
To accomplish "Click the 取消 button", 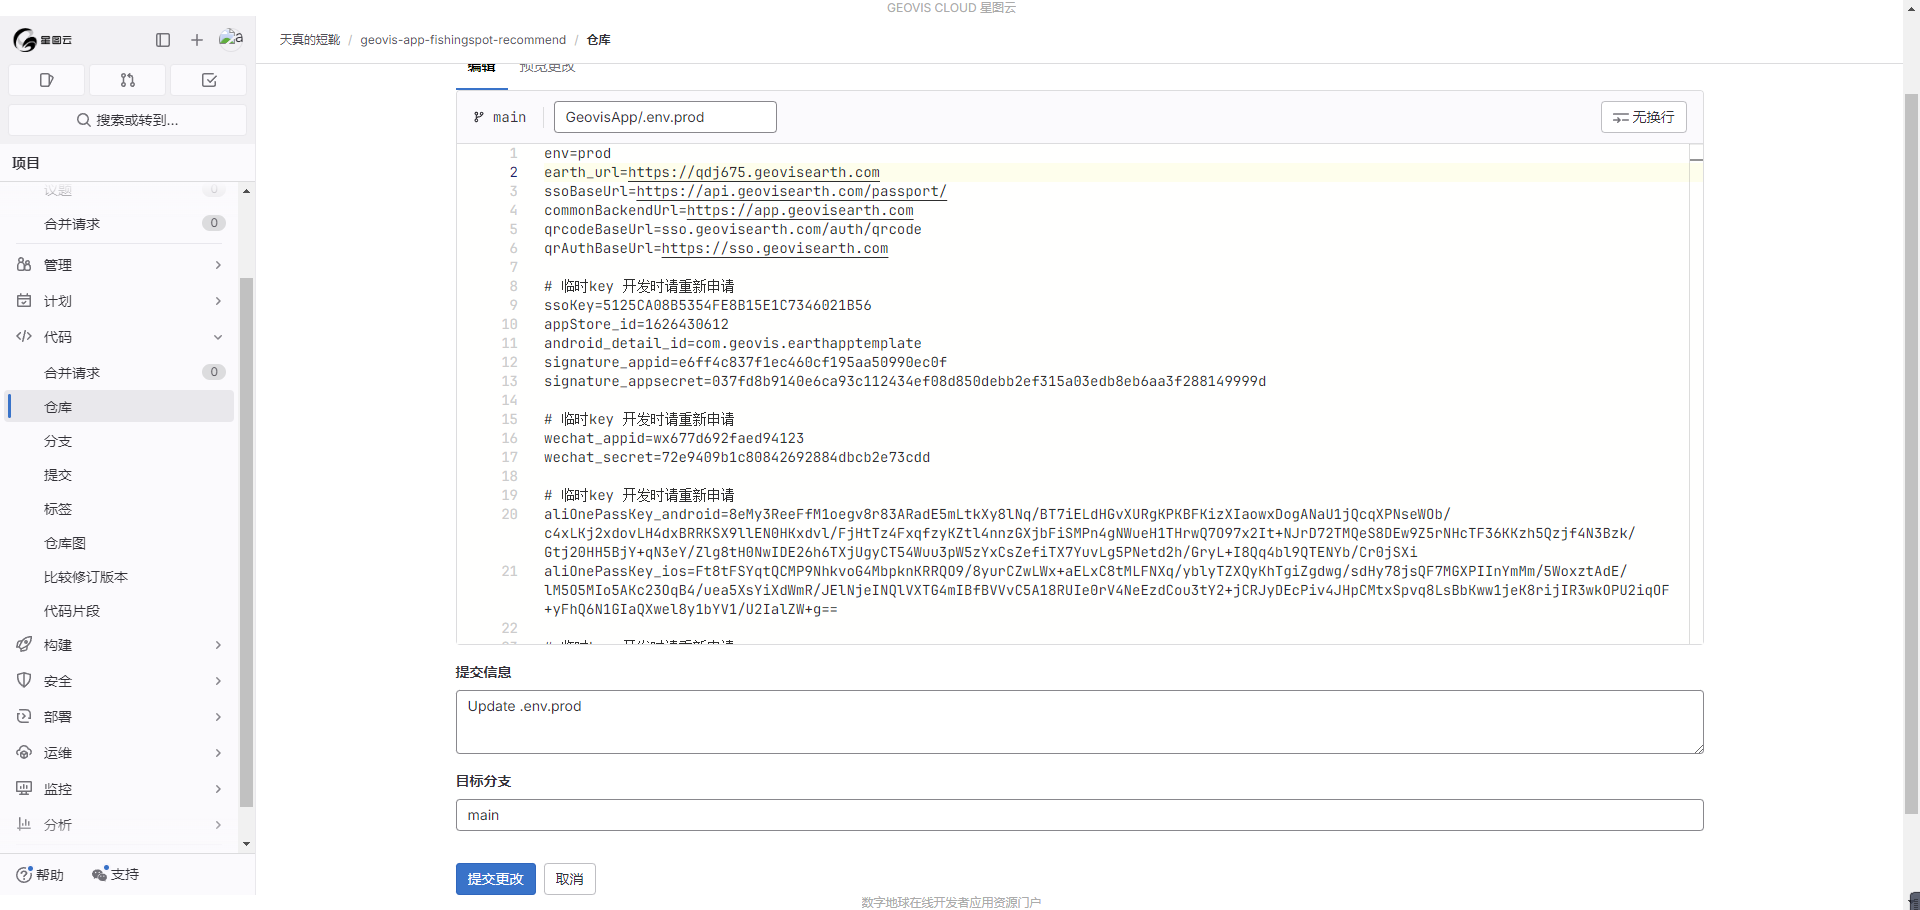I will 570,879.
